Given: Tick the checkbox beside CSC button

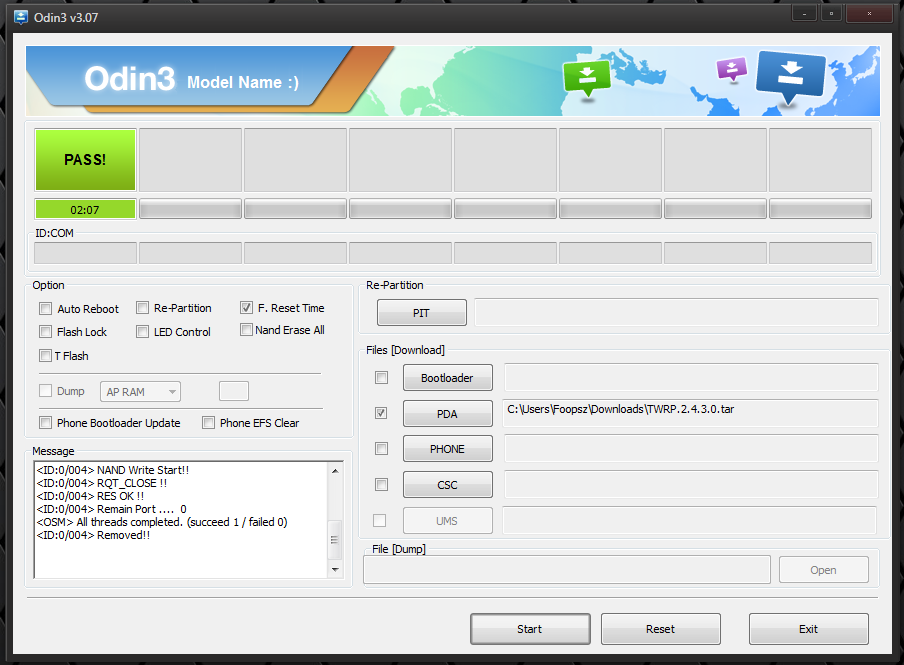Looking at the screenshot, I should pos(381,484).
